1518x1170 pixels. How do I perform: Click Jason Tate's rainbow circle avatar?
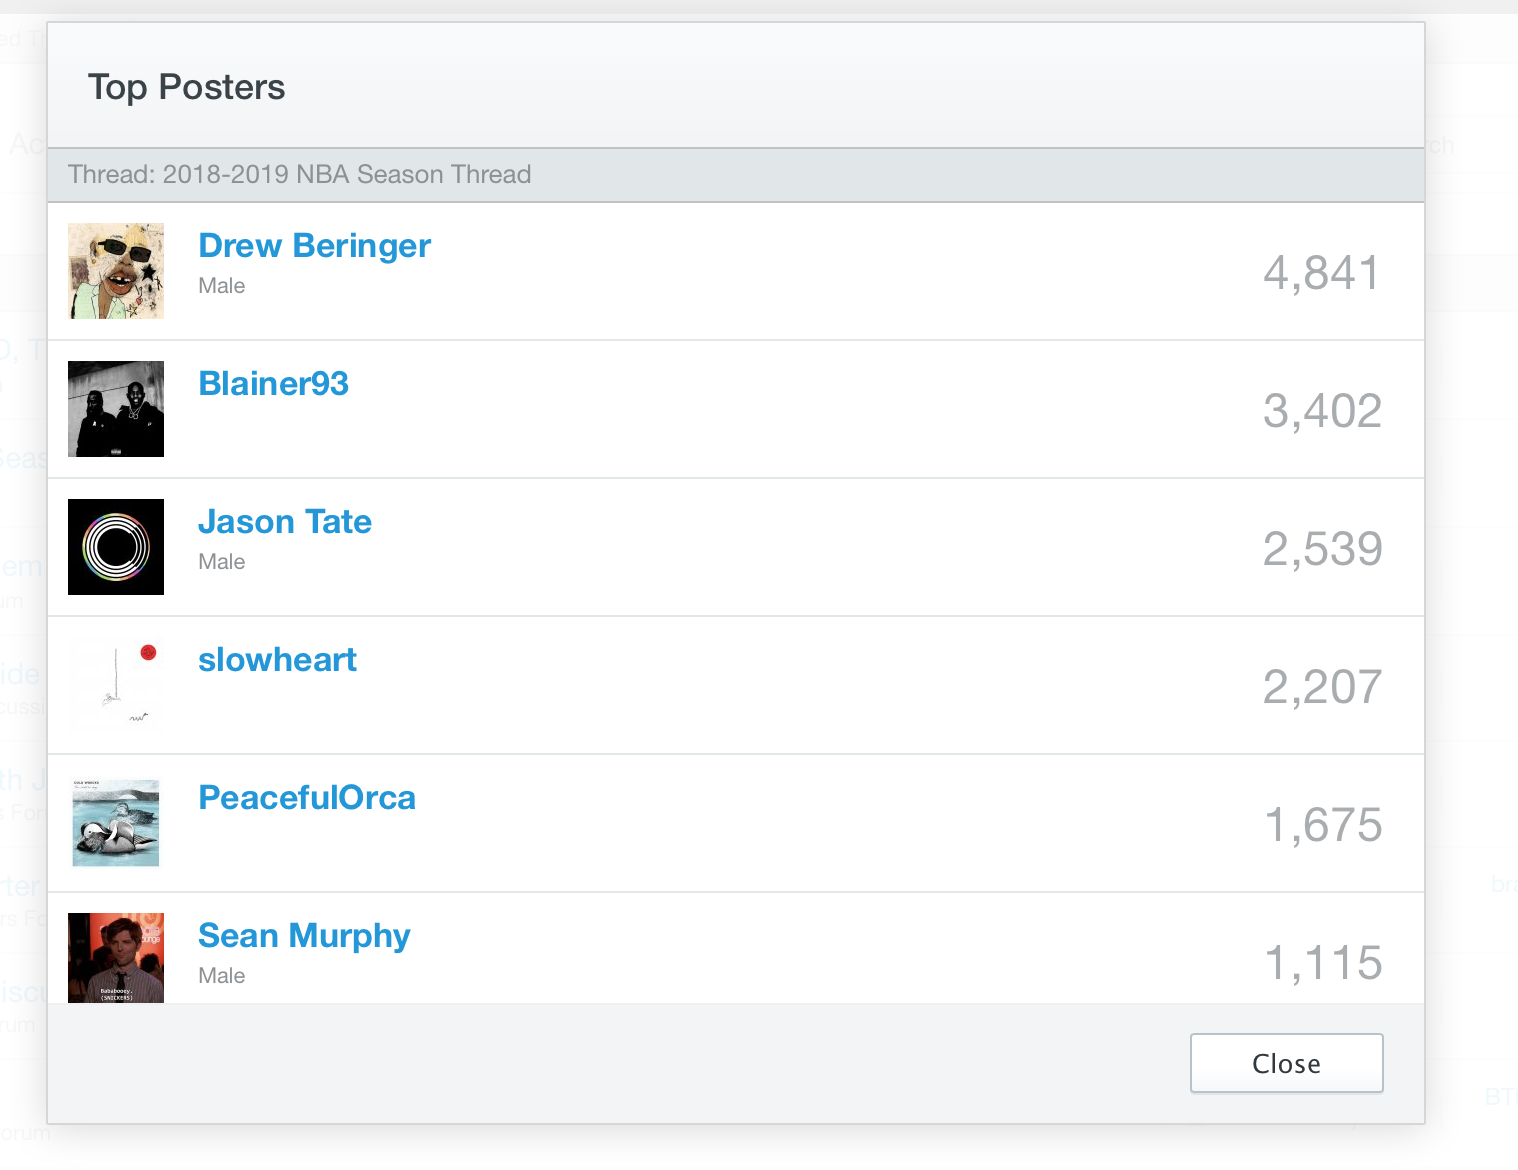click(116, 547)
